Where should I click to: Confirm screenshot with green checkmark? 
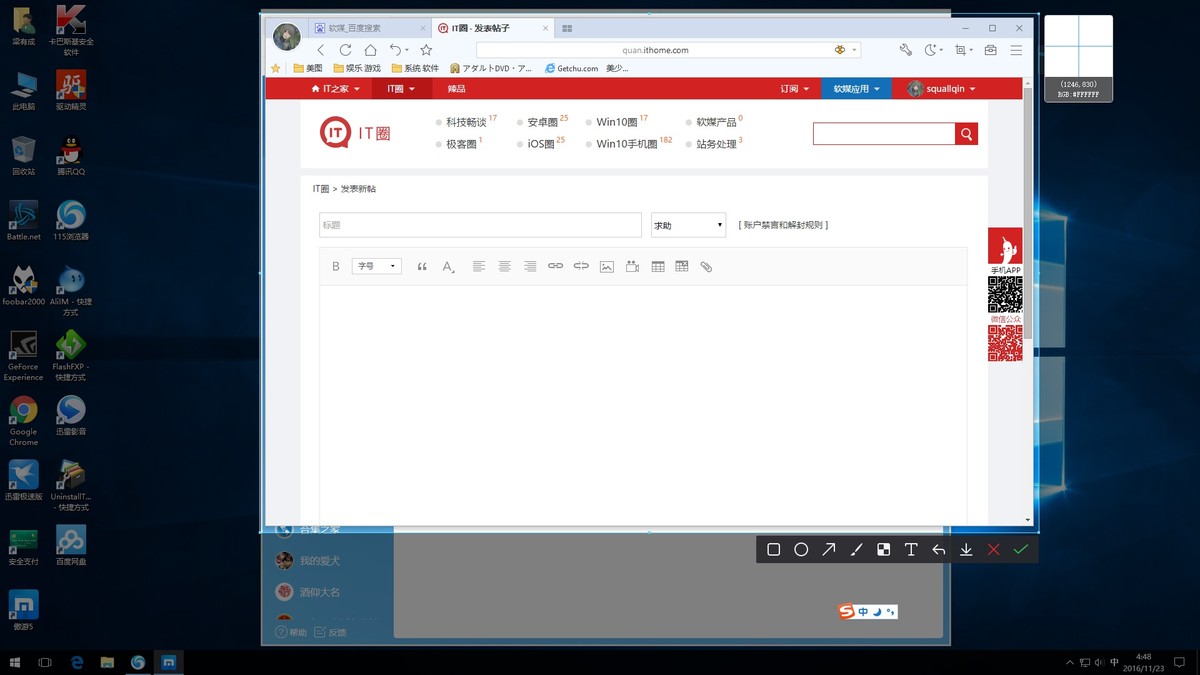pyautogui.click(x=1020, y=550)
